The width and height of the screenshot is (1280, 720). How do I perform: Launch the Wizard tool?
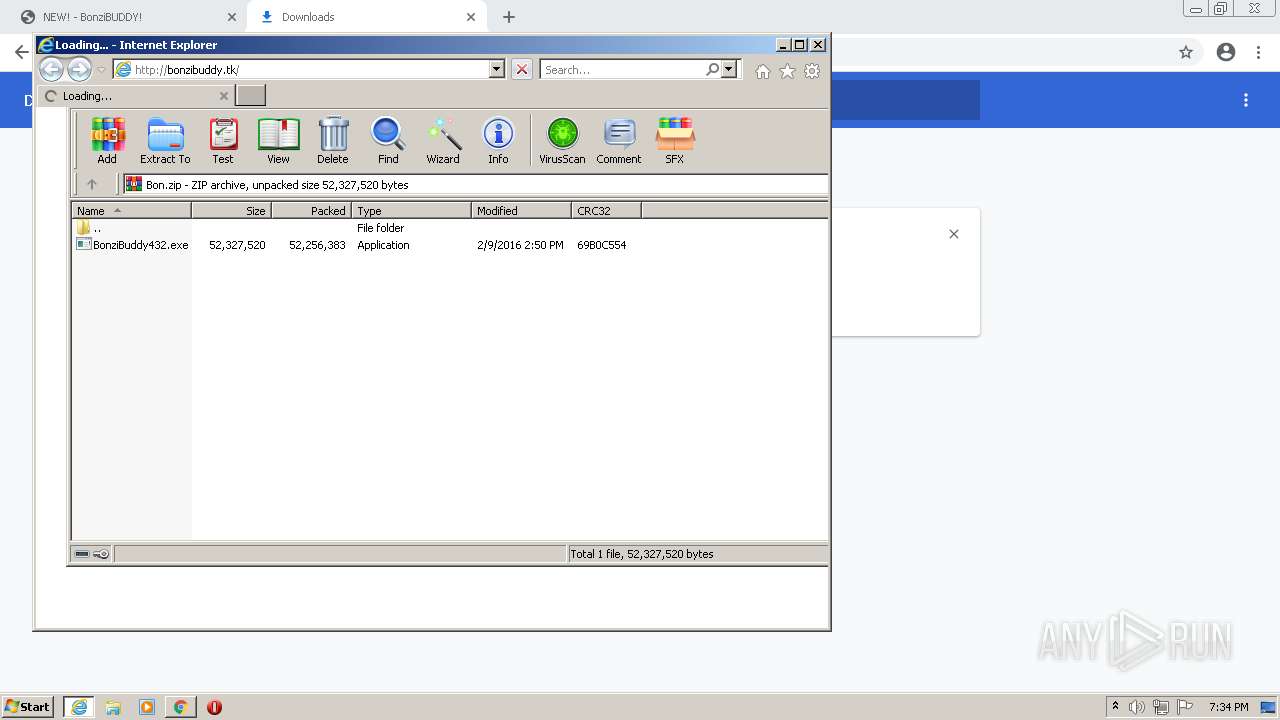pos(443,141)
